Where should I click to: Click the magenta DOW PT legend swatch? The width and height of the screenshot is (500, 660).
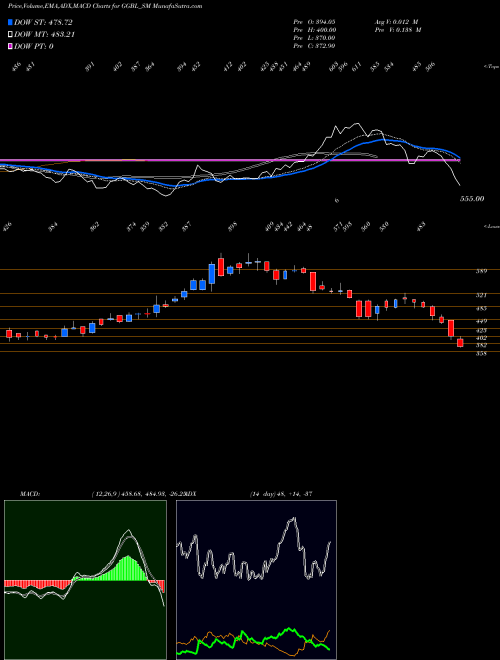11,46
